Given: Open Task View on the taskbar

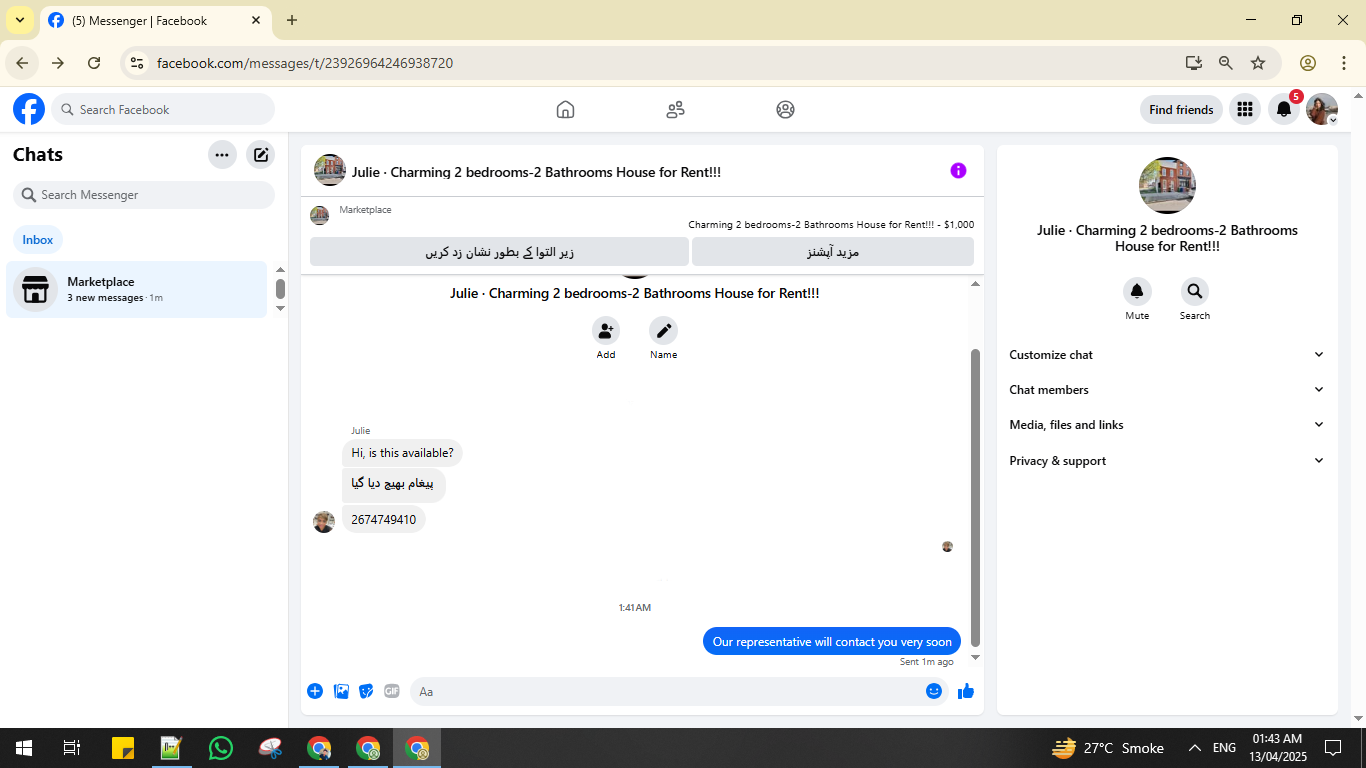Looking at the screenshot, I should pyautogui.click(x=72, y=748).
